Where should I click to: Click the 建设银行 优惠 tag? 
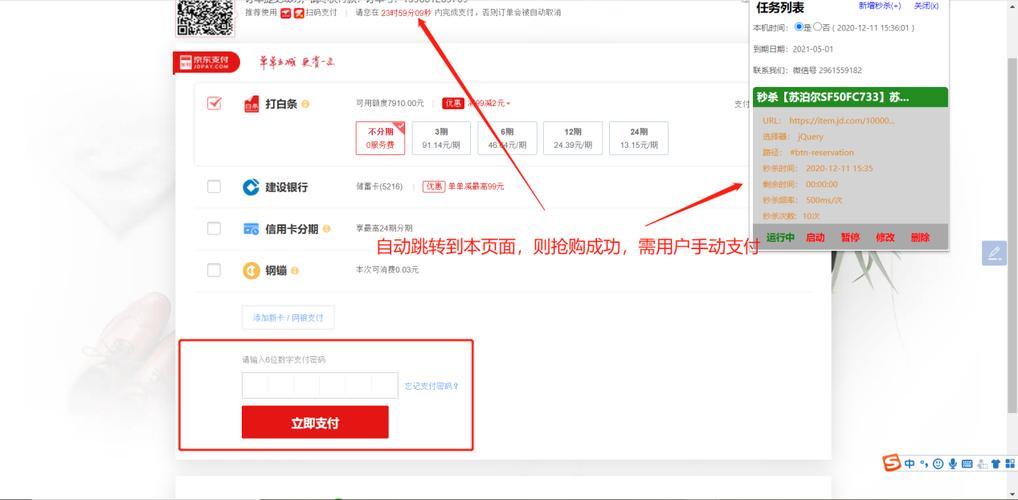[434, 186]
